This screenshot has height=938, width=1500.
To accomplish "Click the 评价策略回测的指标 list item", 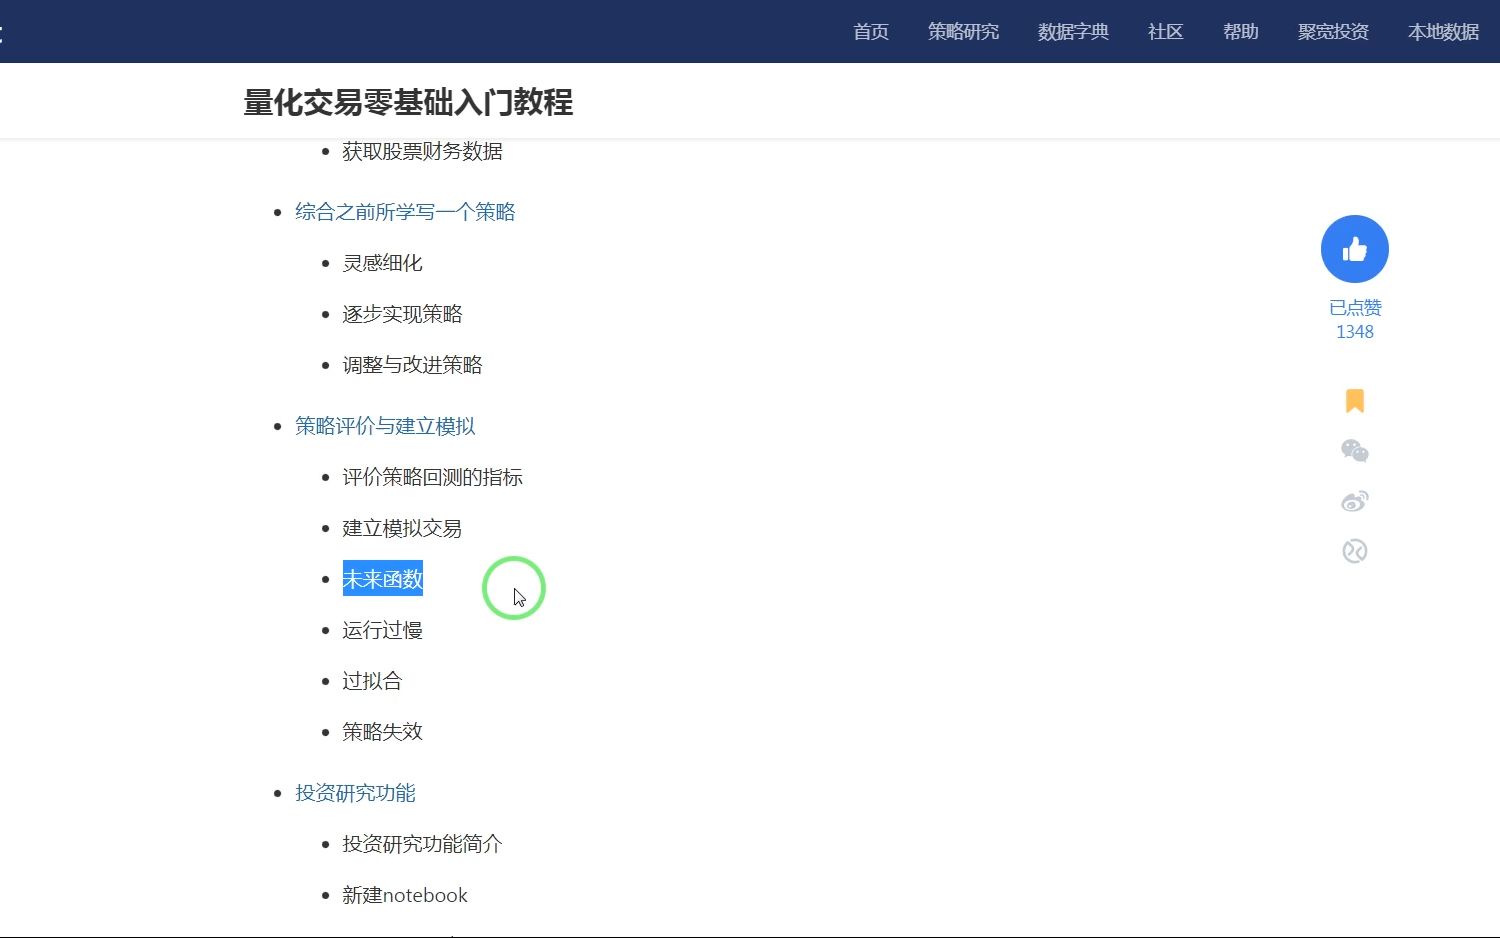I will click(432, 477).
